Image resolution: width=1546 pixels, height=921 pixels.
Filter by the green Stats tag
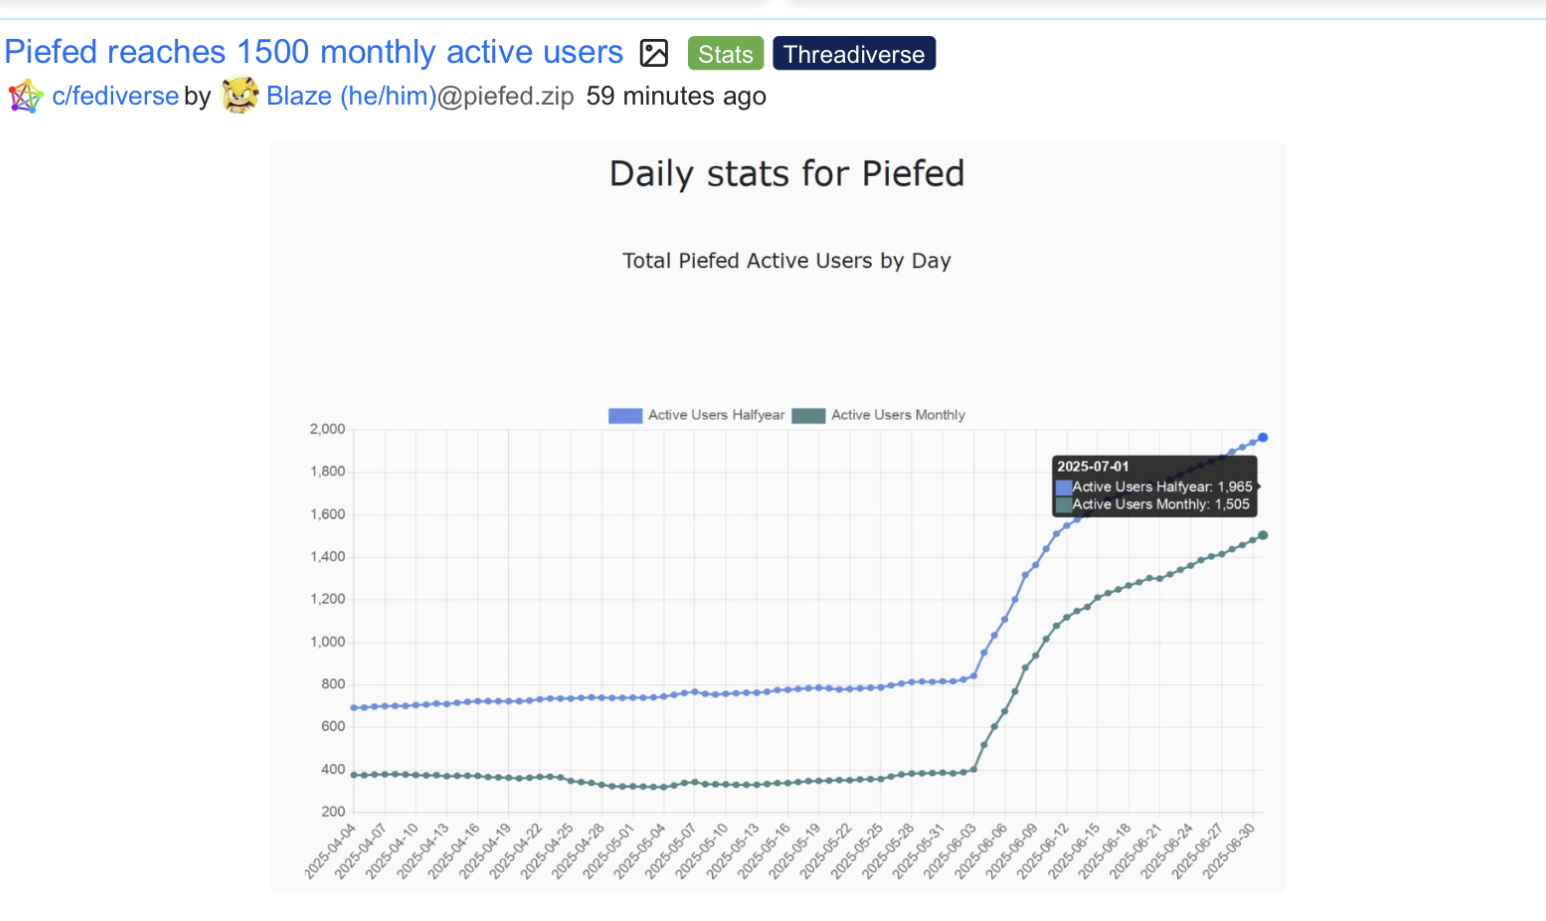pos(725,54)
